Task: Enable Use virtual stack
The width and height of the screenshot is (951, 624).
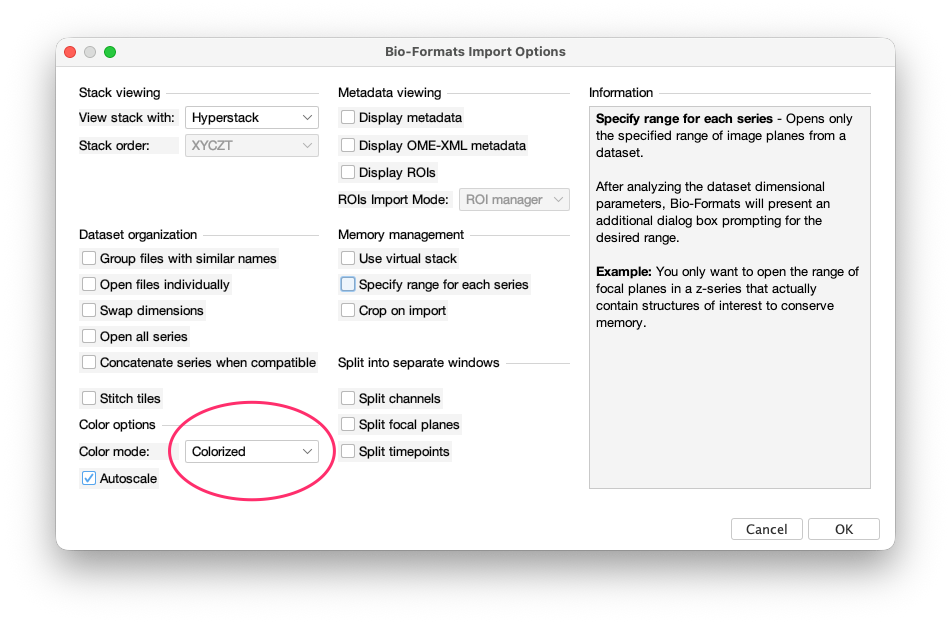Action: (348, 258)
